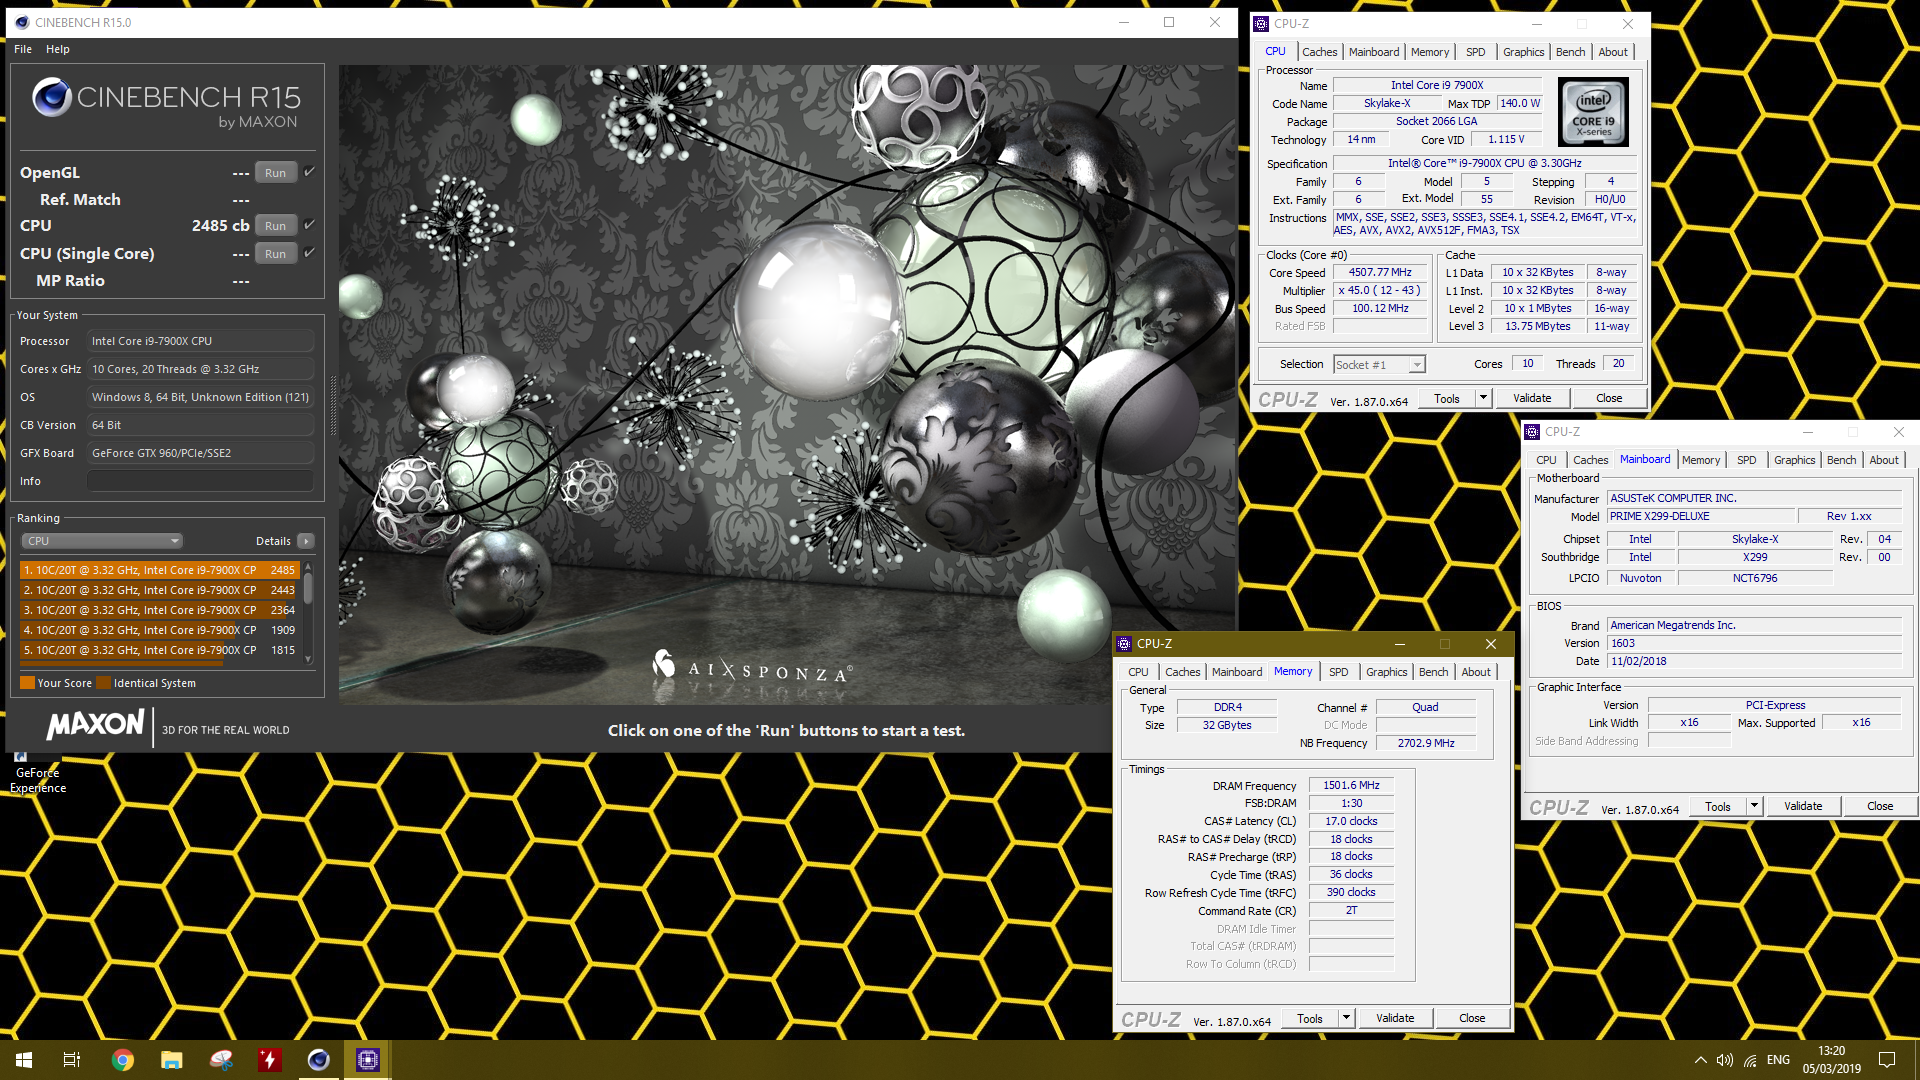Toggle the OpenGL test checkbox
Viewport: 1920px width, 1080px height.
pos(309,172)
